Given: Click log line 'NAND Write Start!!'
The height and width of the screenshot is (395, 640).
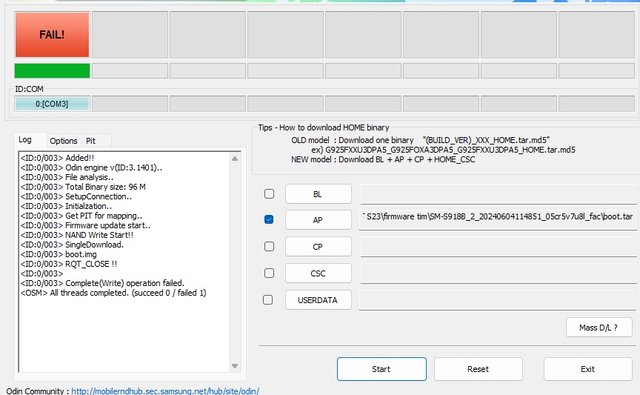Looking at the screenshot, I should 77,235.
